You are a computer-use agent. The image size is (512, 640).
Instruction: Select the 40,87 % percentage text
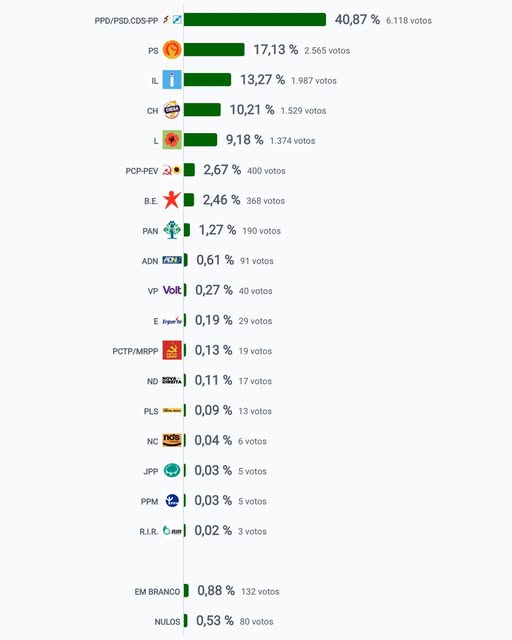coord(357,20)
